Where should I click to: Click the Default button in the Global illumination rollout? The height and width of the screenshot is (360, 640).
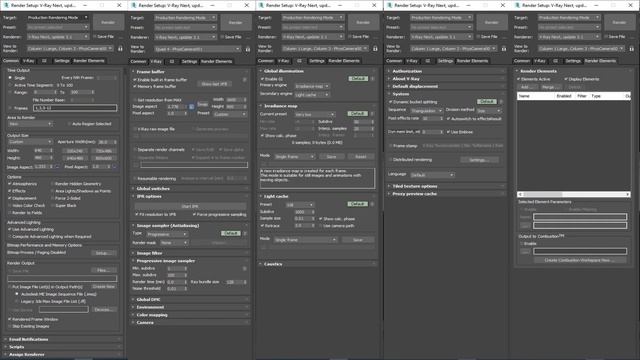358,78
